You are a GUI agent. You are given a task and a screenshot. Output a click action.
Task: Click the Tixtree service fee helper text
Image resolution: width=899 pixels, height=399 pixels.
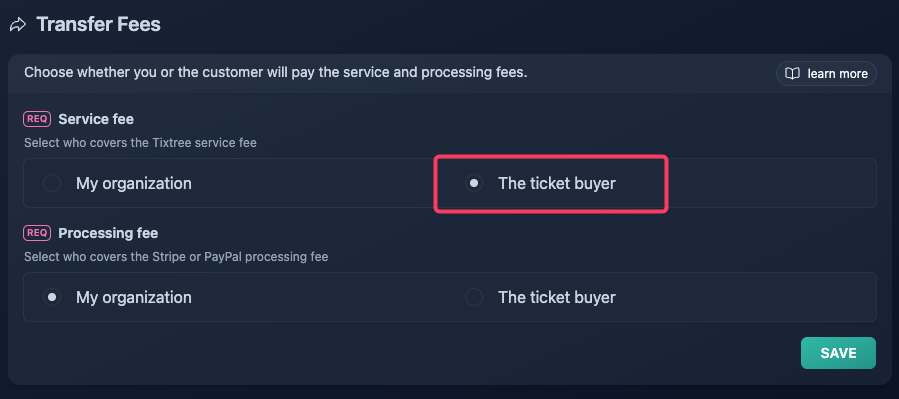point(140,143)
